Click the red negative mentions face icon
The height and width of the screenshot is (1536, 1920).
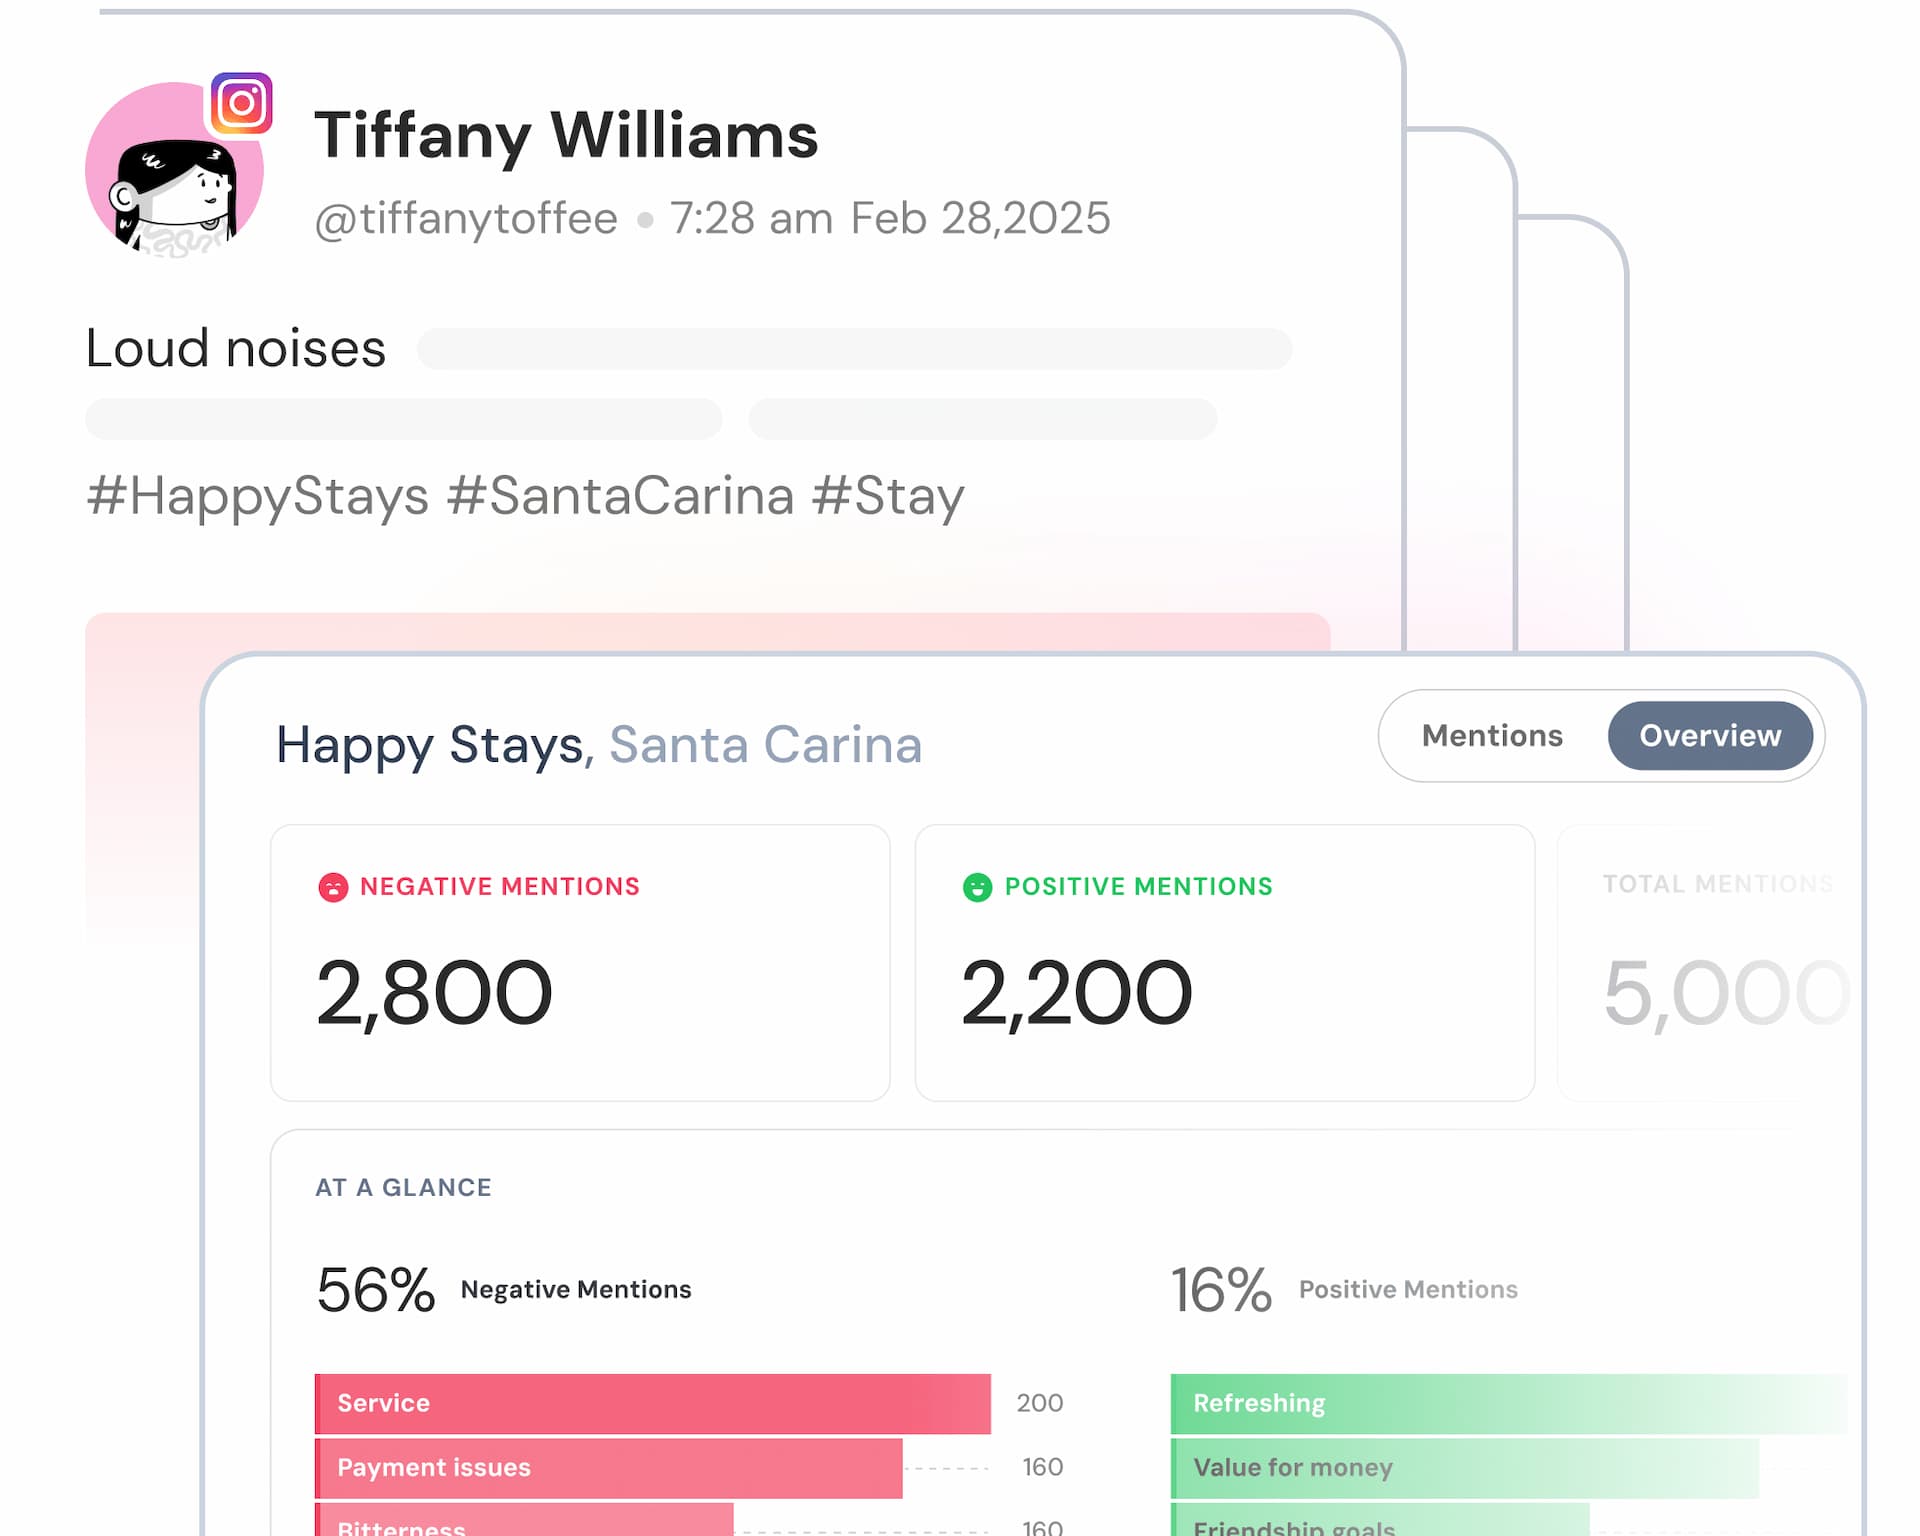click(x=332, y=887)
